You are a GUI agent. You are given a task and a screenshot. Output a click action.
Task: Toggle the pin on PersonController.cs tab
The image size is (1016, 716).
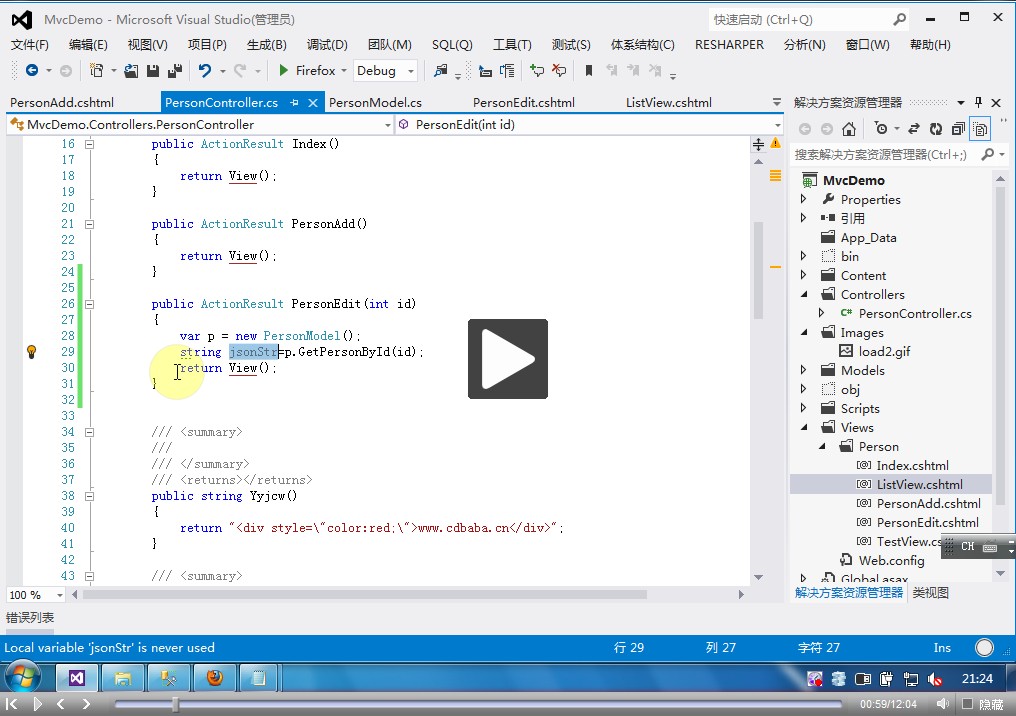(x=296, y=103)
